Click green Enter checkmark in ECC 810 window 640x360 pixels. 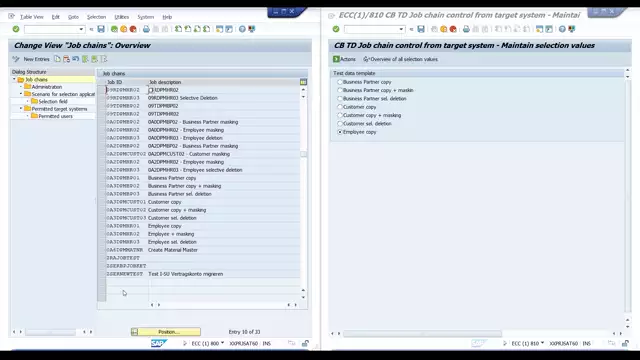[336, 29]
